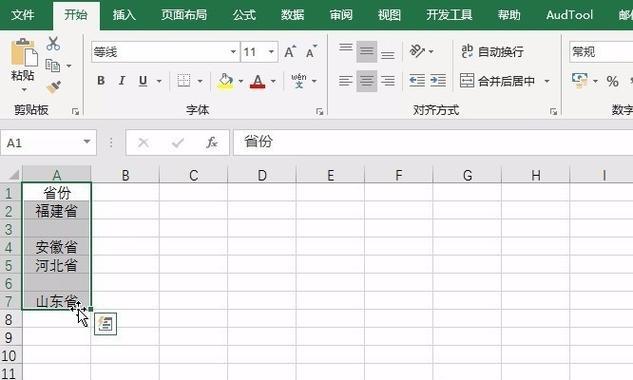
Task: Select column D header
Action: (262, 175)
